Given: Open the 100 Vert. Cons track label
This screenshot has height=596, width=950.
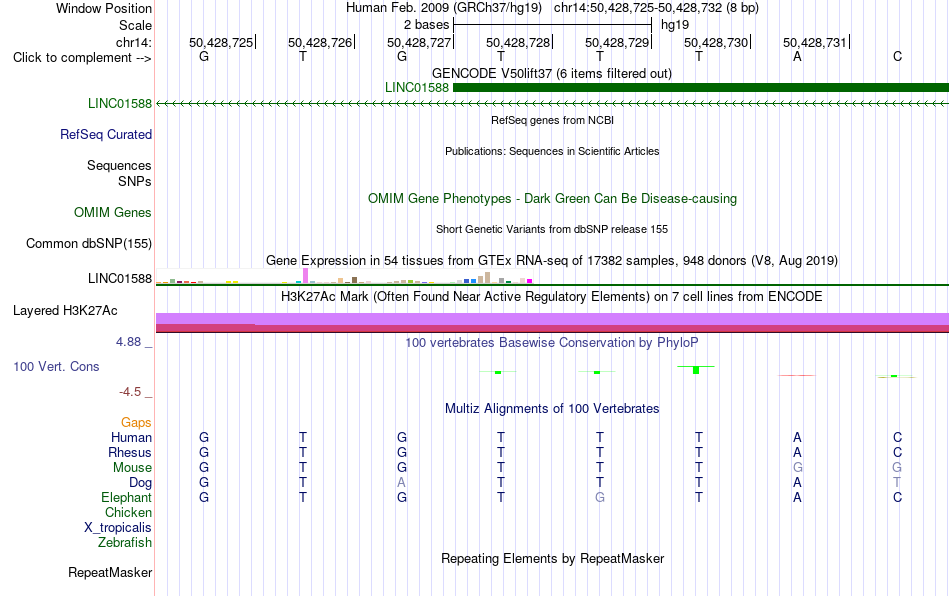Looking at the screenshot, I should point(56,366).
